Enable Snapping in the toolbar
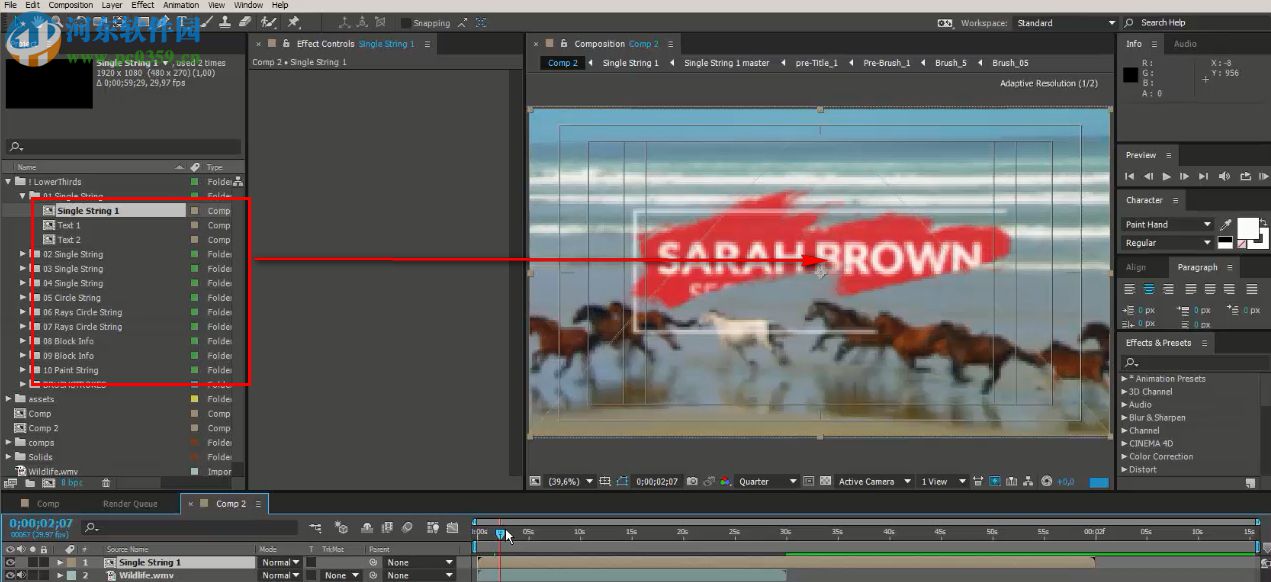1271x582 pixels. (x=406, y=22)
